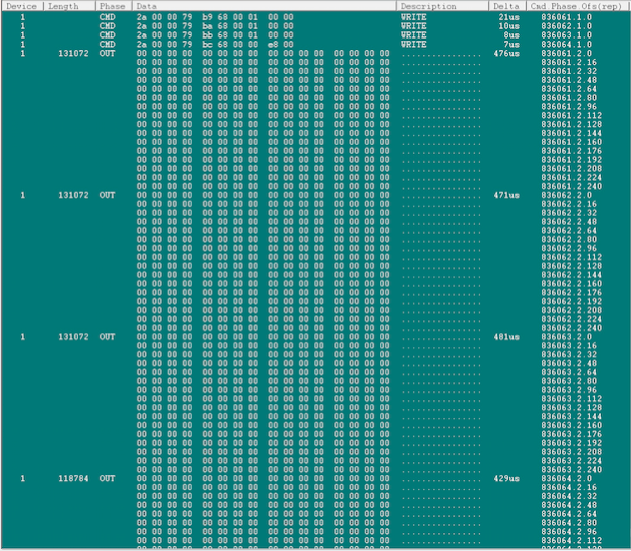Click the offset 836063.2.224
631x551 pixels.
[x=571, y=460]
